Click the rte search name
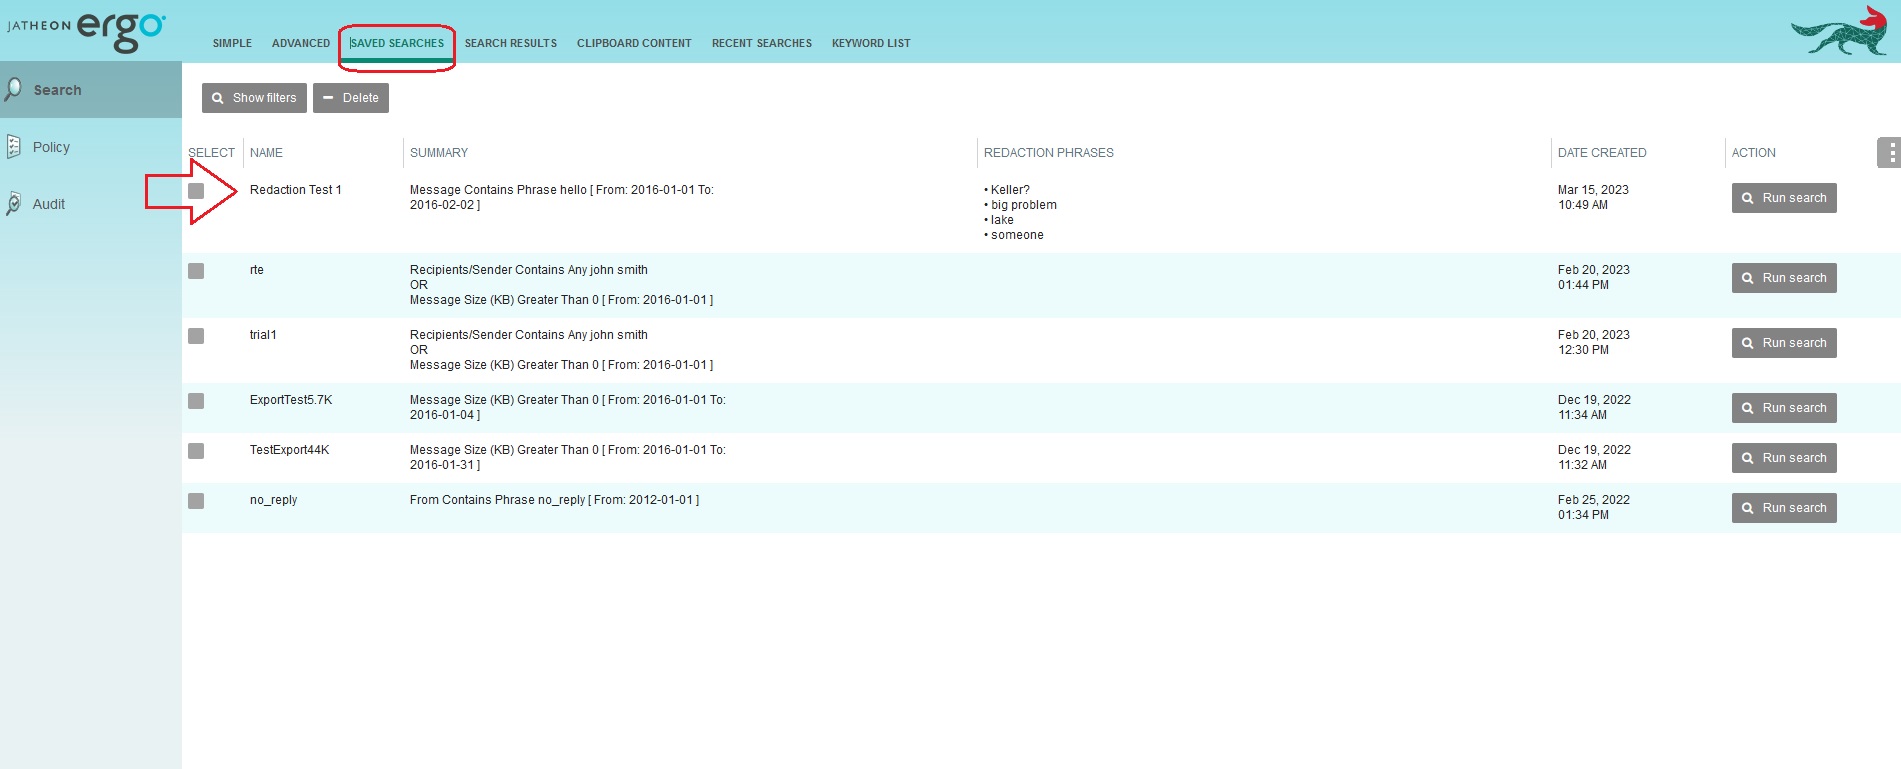The width and height of the screenshot is (1901, 769). [x=257, y=270]
